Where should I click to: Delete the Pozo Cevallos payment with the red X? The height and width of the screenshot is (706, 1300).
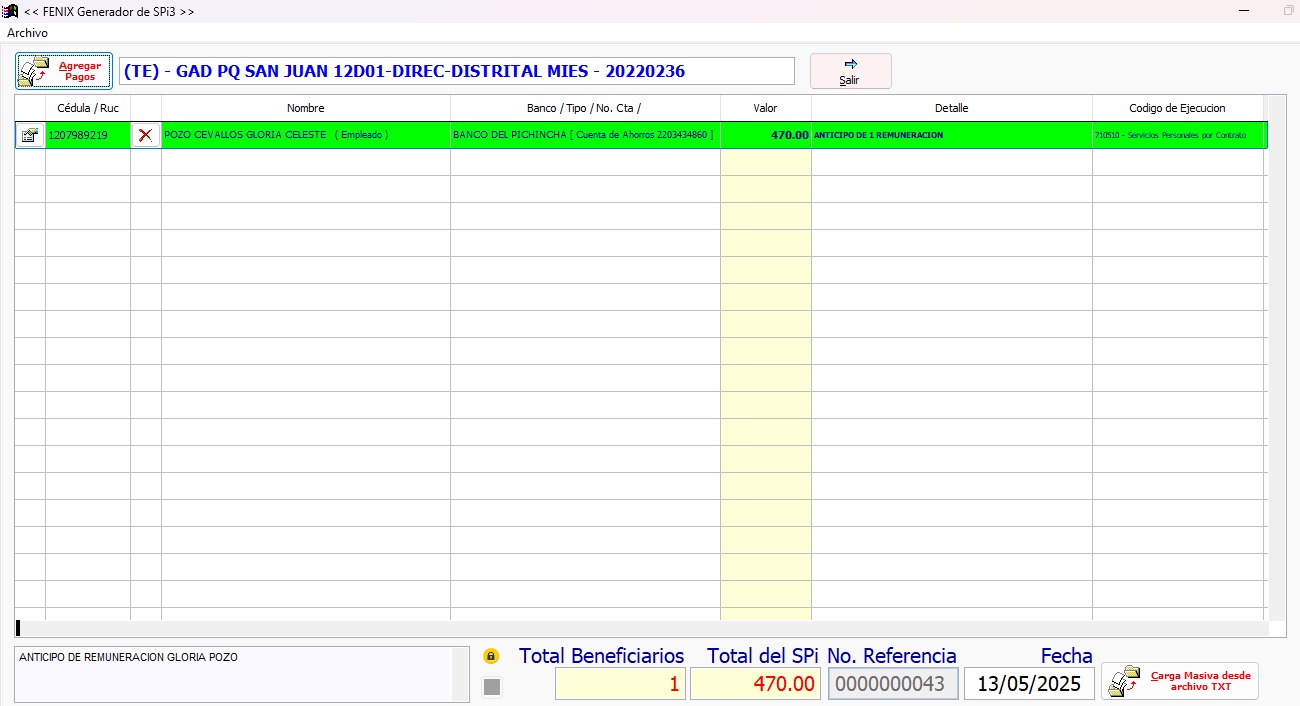tap(146, 135)
